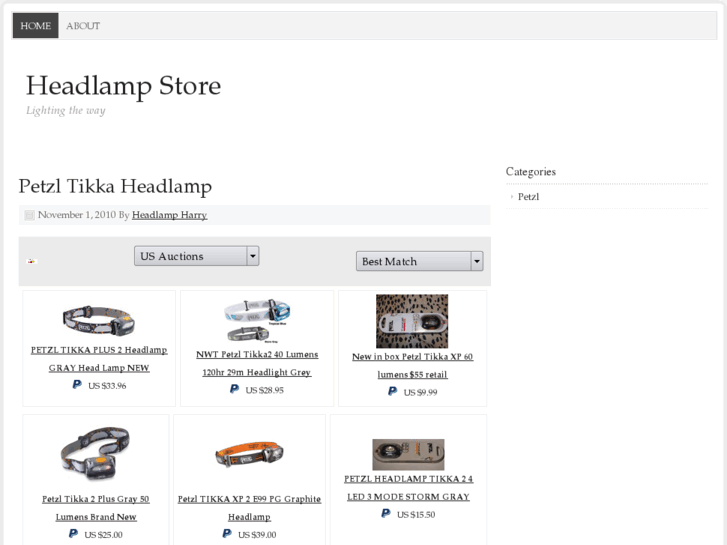Click the US $15.50 price text
Screen dimensions: 727x545
[416, 515]
